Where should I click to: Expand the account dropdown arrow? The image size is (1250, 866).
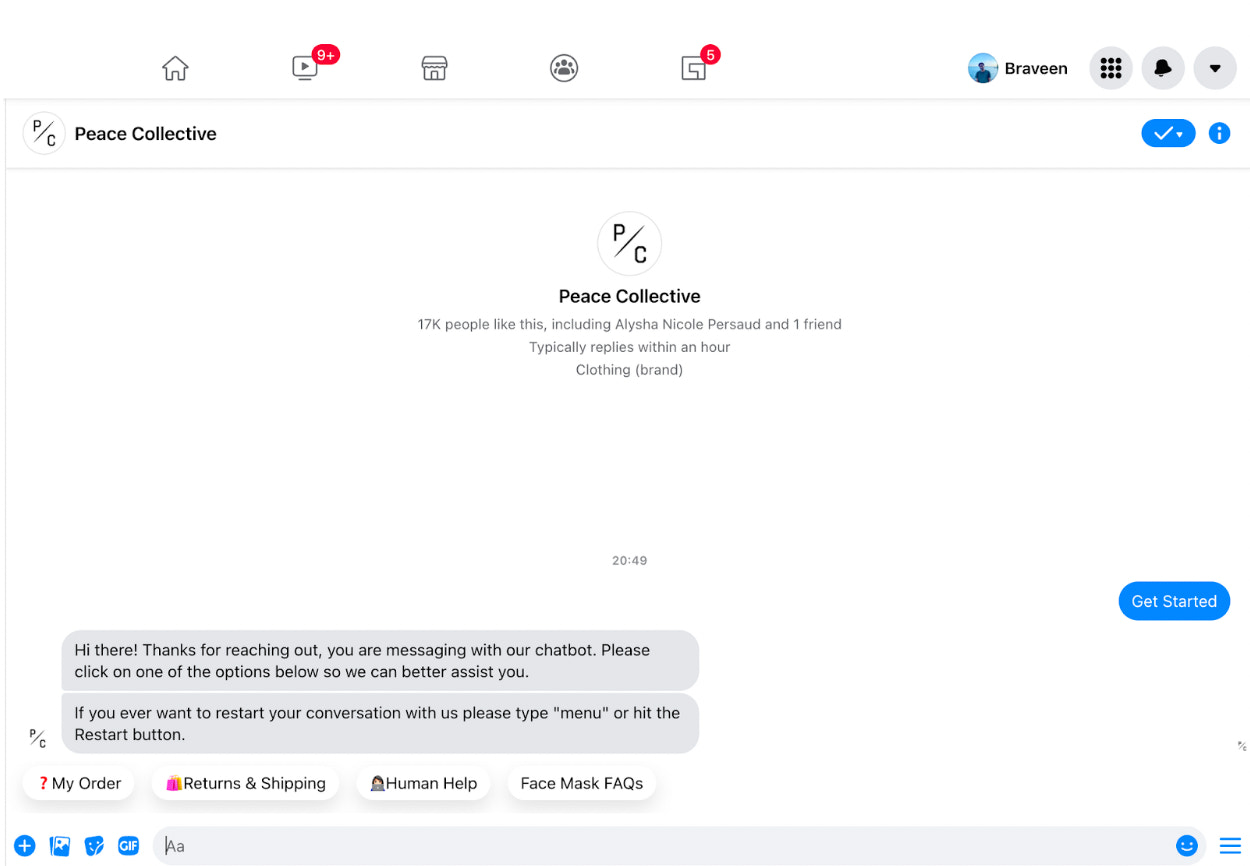coord(1215,68)
